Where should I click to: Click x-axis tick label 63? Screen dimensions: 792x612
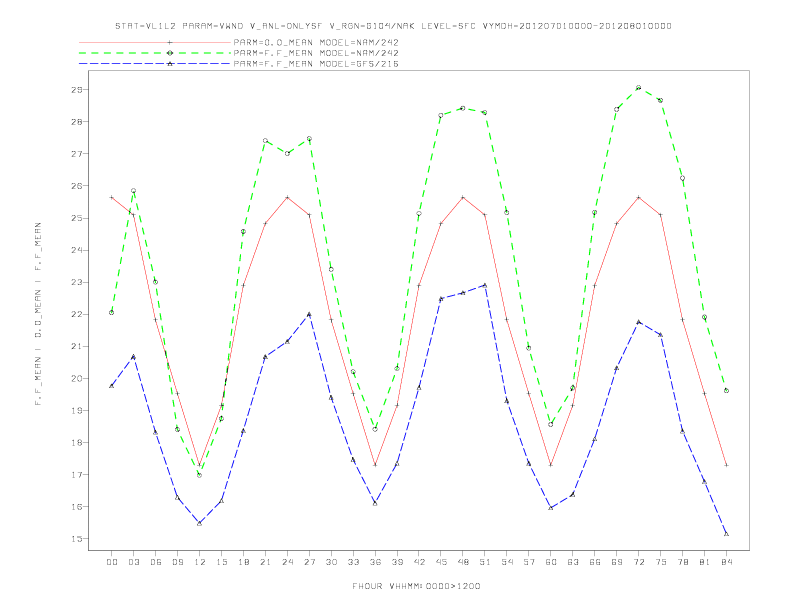(573, 562)
